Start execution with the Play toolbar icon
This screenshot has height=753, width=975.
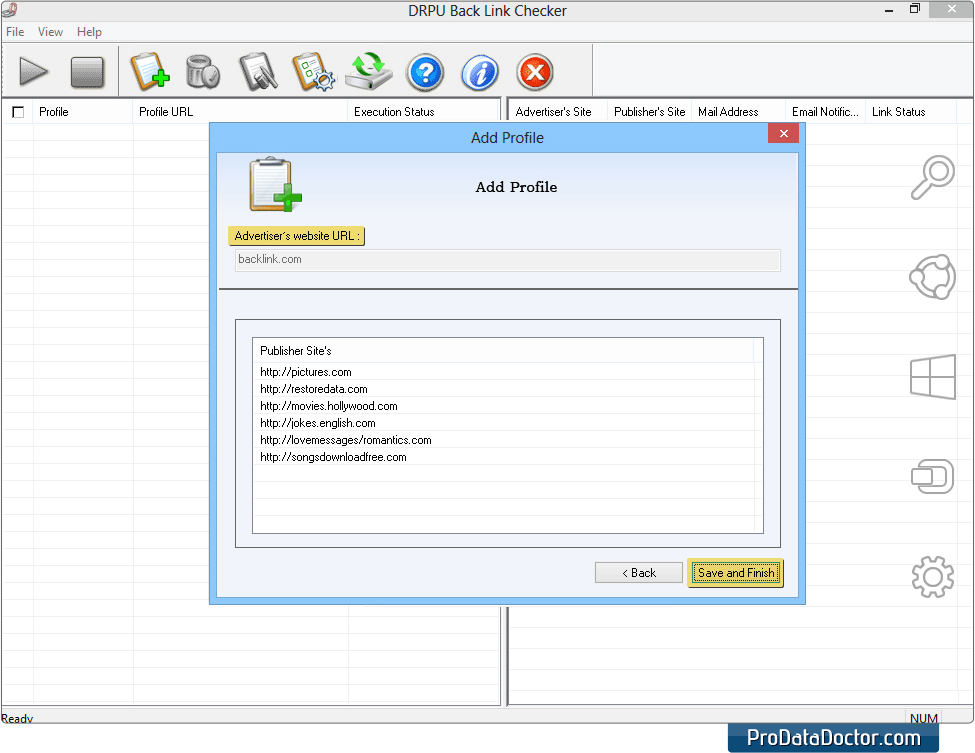pyautogui.click(x=33, y=72)
